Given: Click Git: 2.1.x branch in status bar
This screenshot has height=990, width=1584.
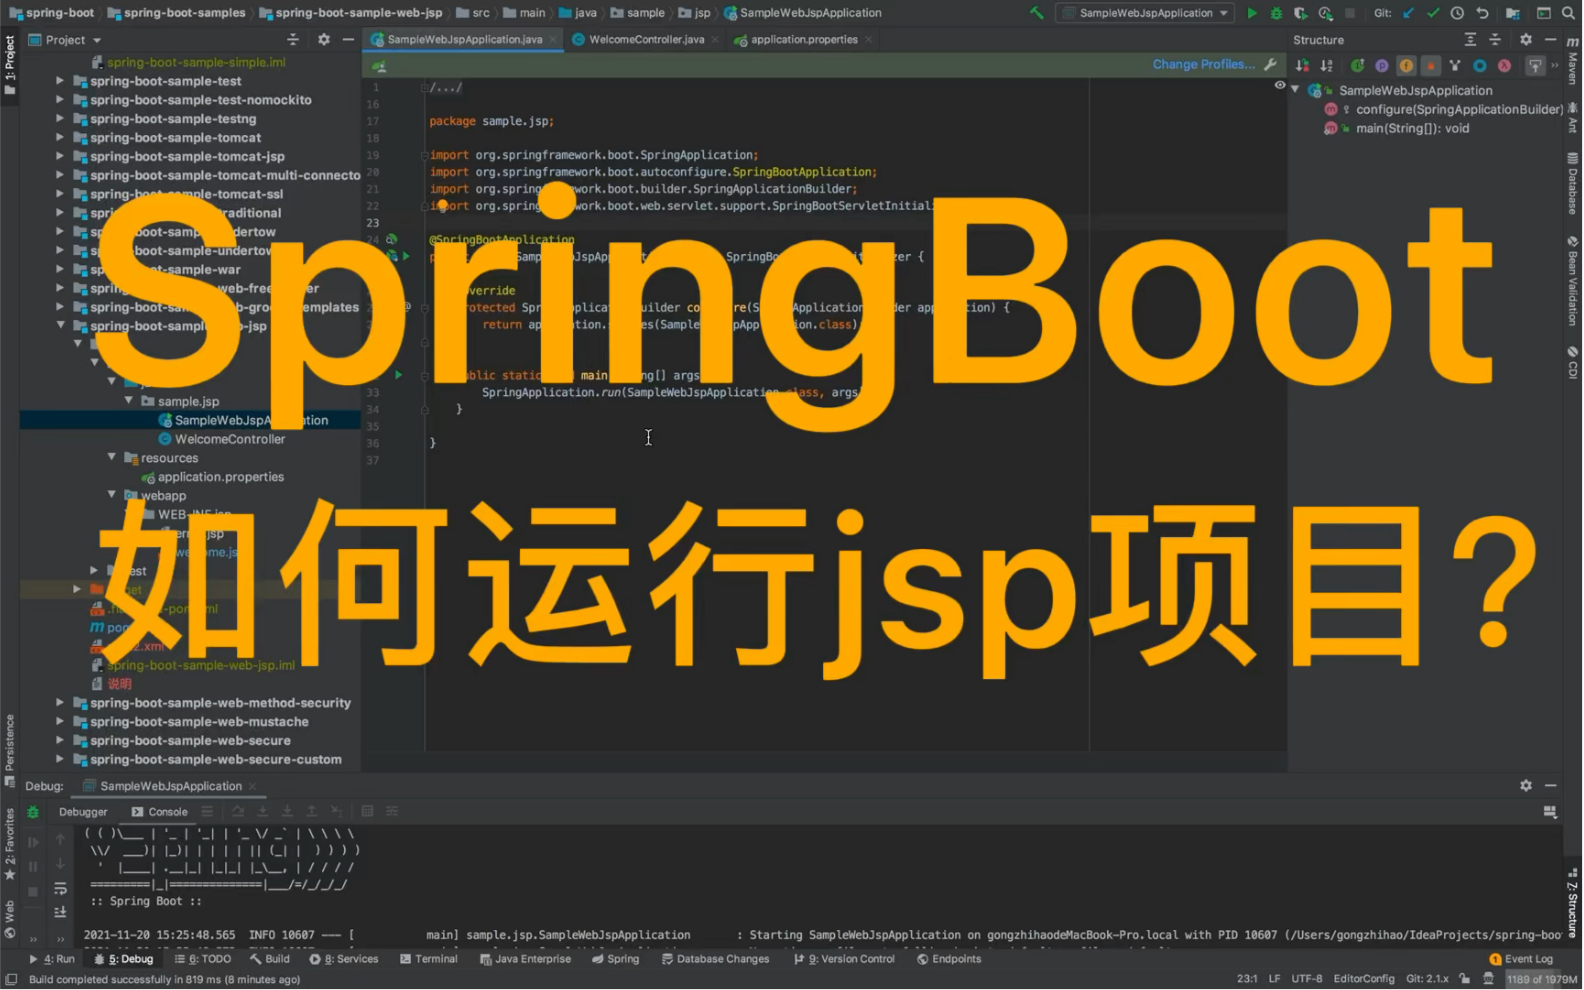Looking at the screenshot, I should (1427, 979).
